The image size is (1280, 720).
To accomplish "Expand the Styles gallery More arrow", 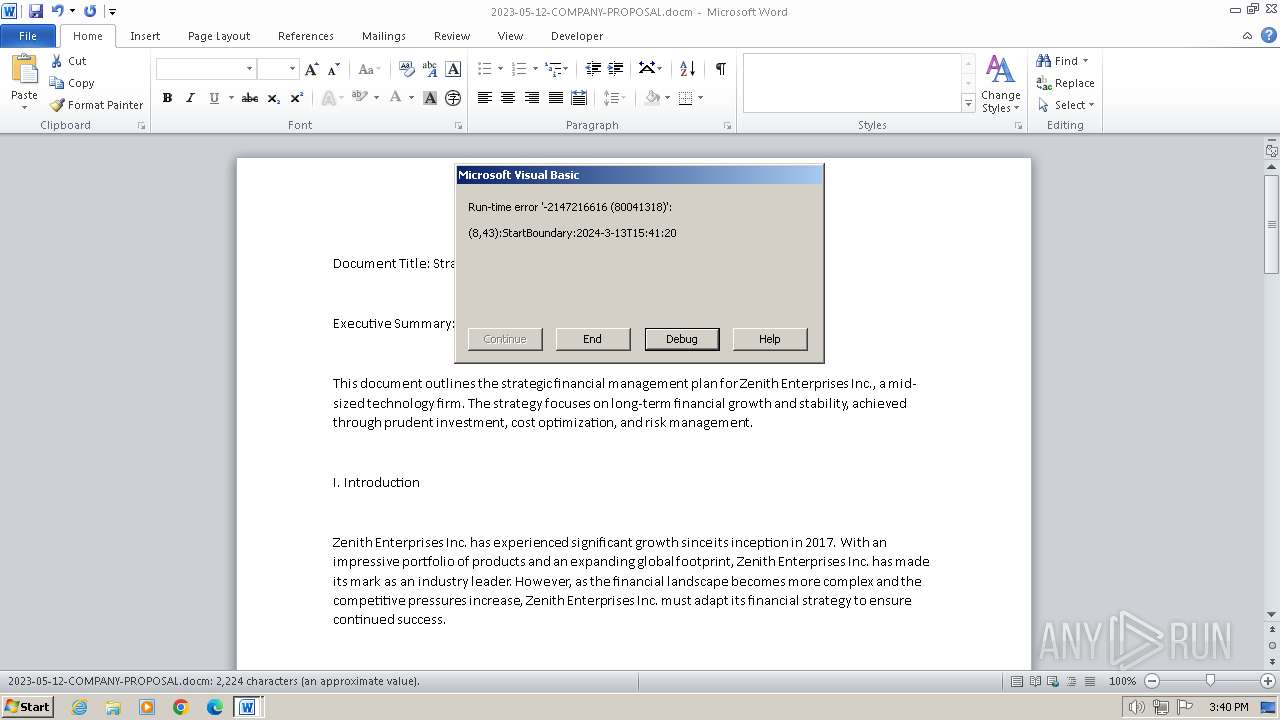I will pyautogui.click(x=968, y=103).
